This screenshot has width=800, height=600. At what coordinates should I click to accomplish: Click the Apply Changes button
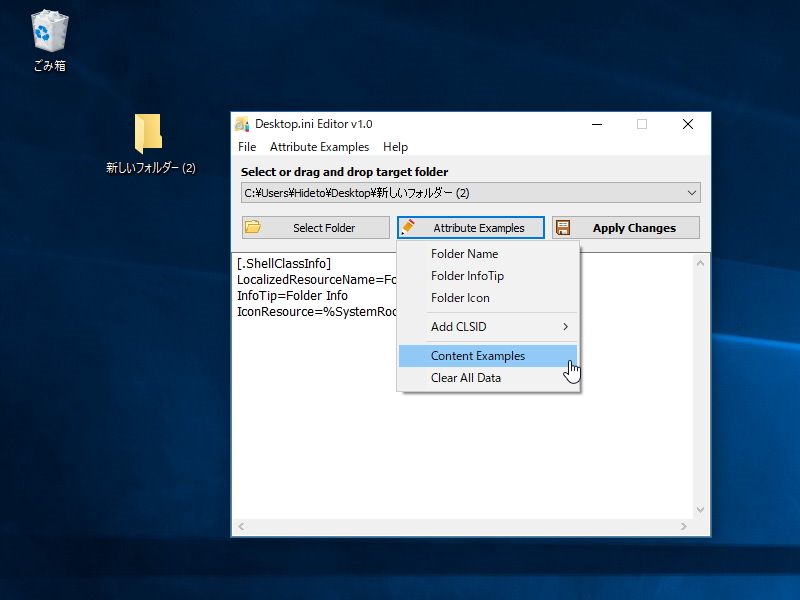coord(626,228)
